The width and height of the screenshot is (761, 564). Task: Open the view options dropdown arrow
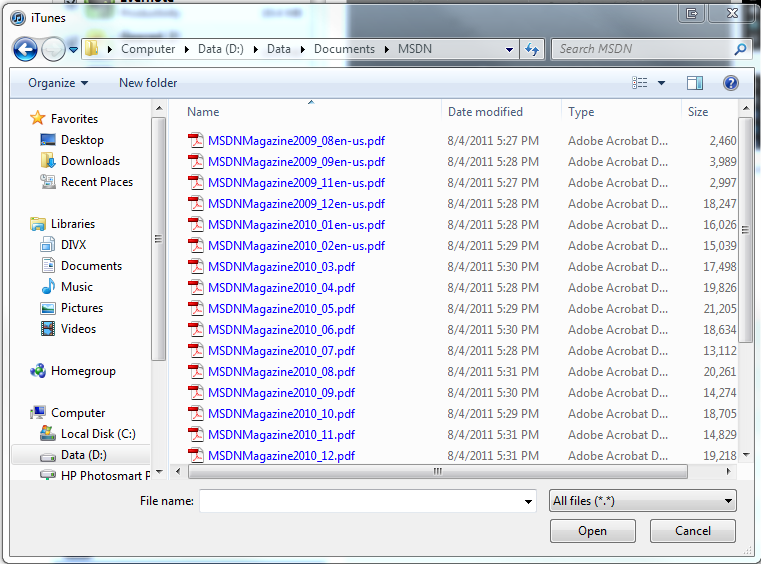(661, 83)
